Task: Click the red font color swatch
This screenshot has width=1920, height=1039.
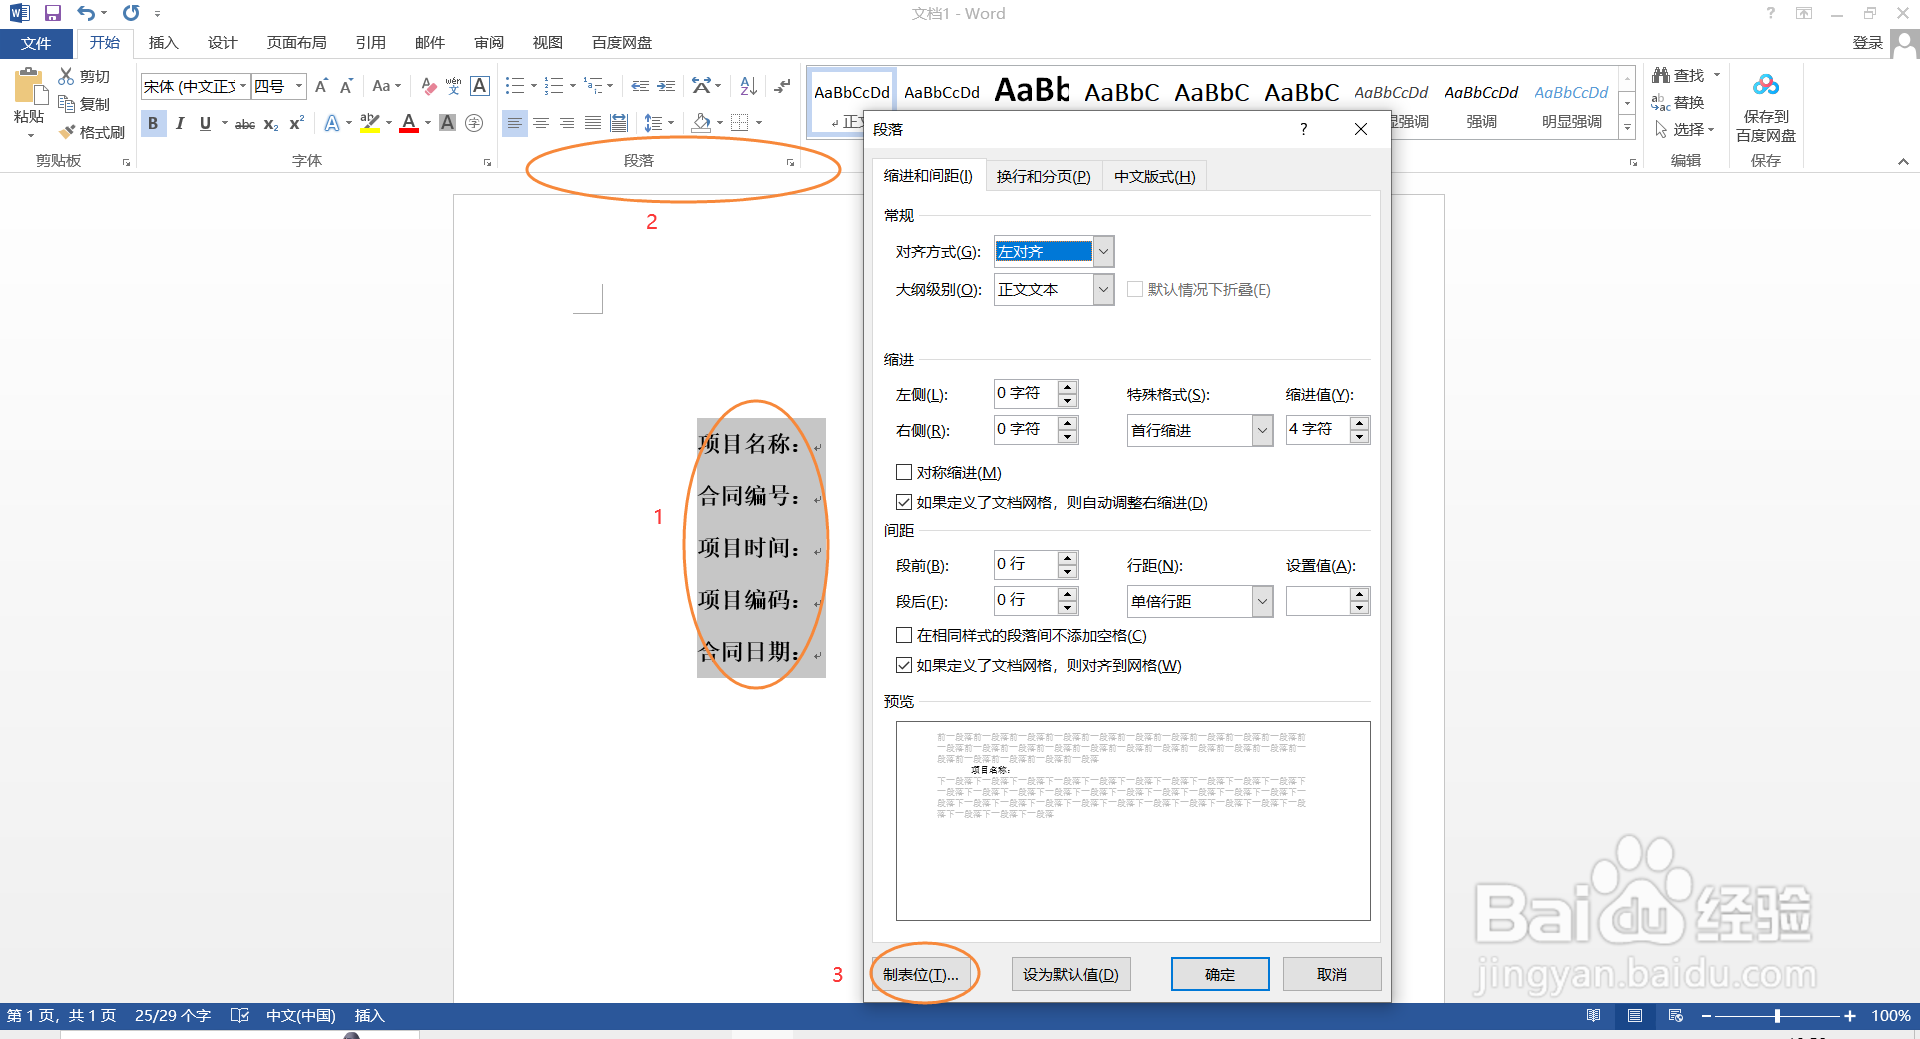Action: pos(409,123)
